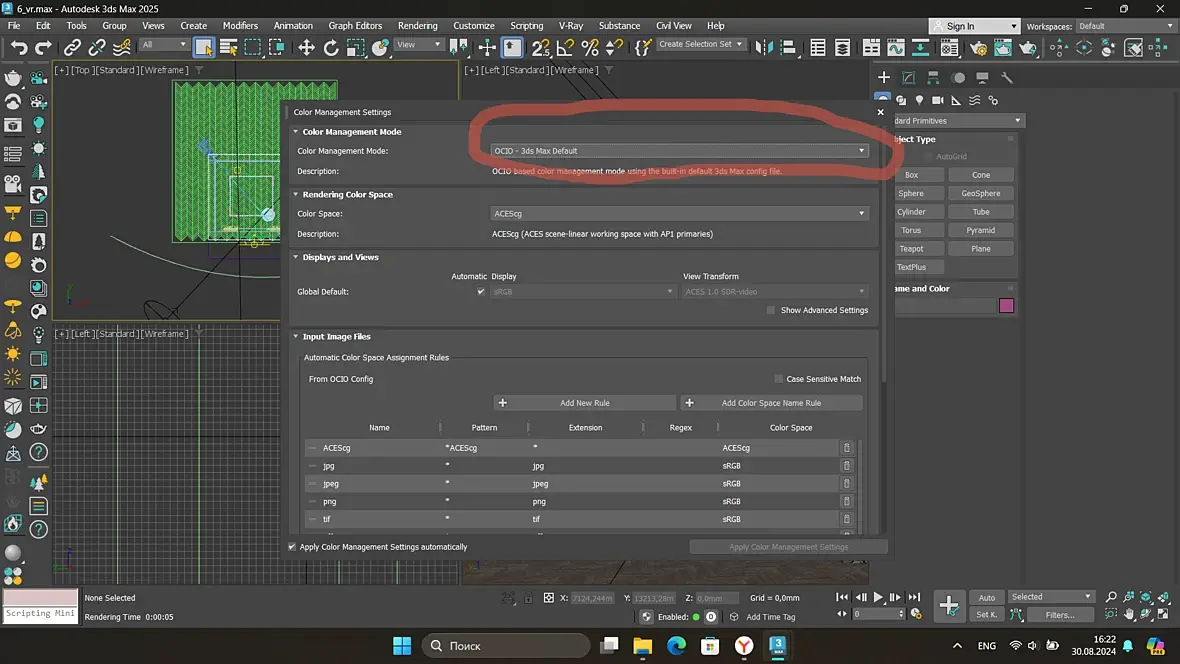Toggle Case Sensitive Match checkbox
This screenshot has height=664, width=1180.
[x=778, y=379]
